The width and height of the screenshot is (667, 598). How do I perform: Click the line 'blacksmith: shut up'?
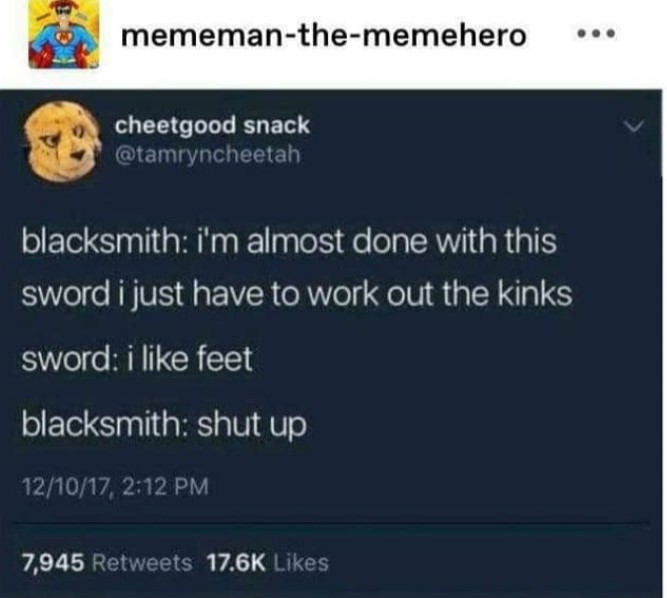click(164, 424)
